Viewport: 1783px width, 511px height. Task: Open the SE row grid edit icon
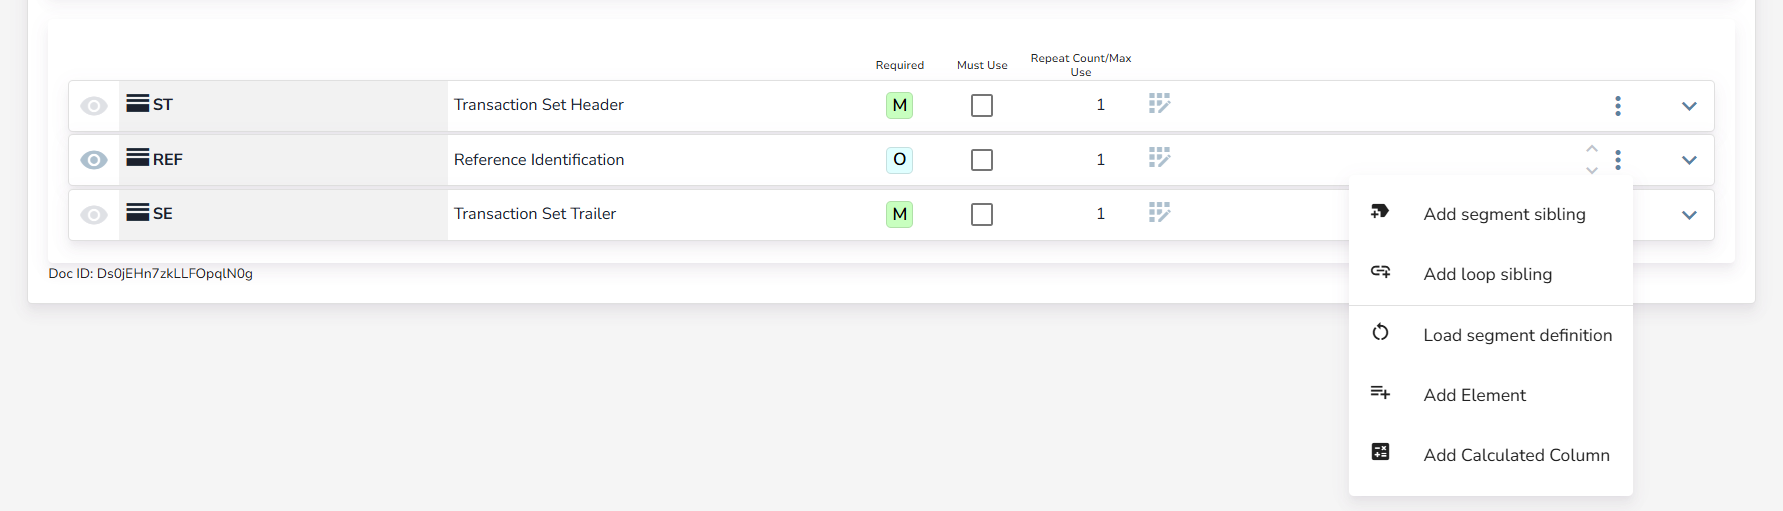[x=1159, y=213]
